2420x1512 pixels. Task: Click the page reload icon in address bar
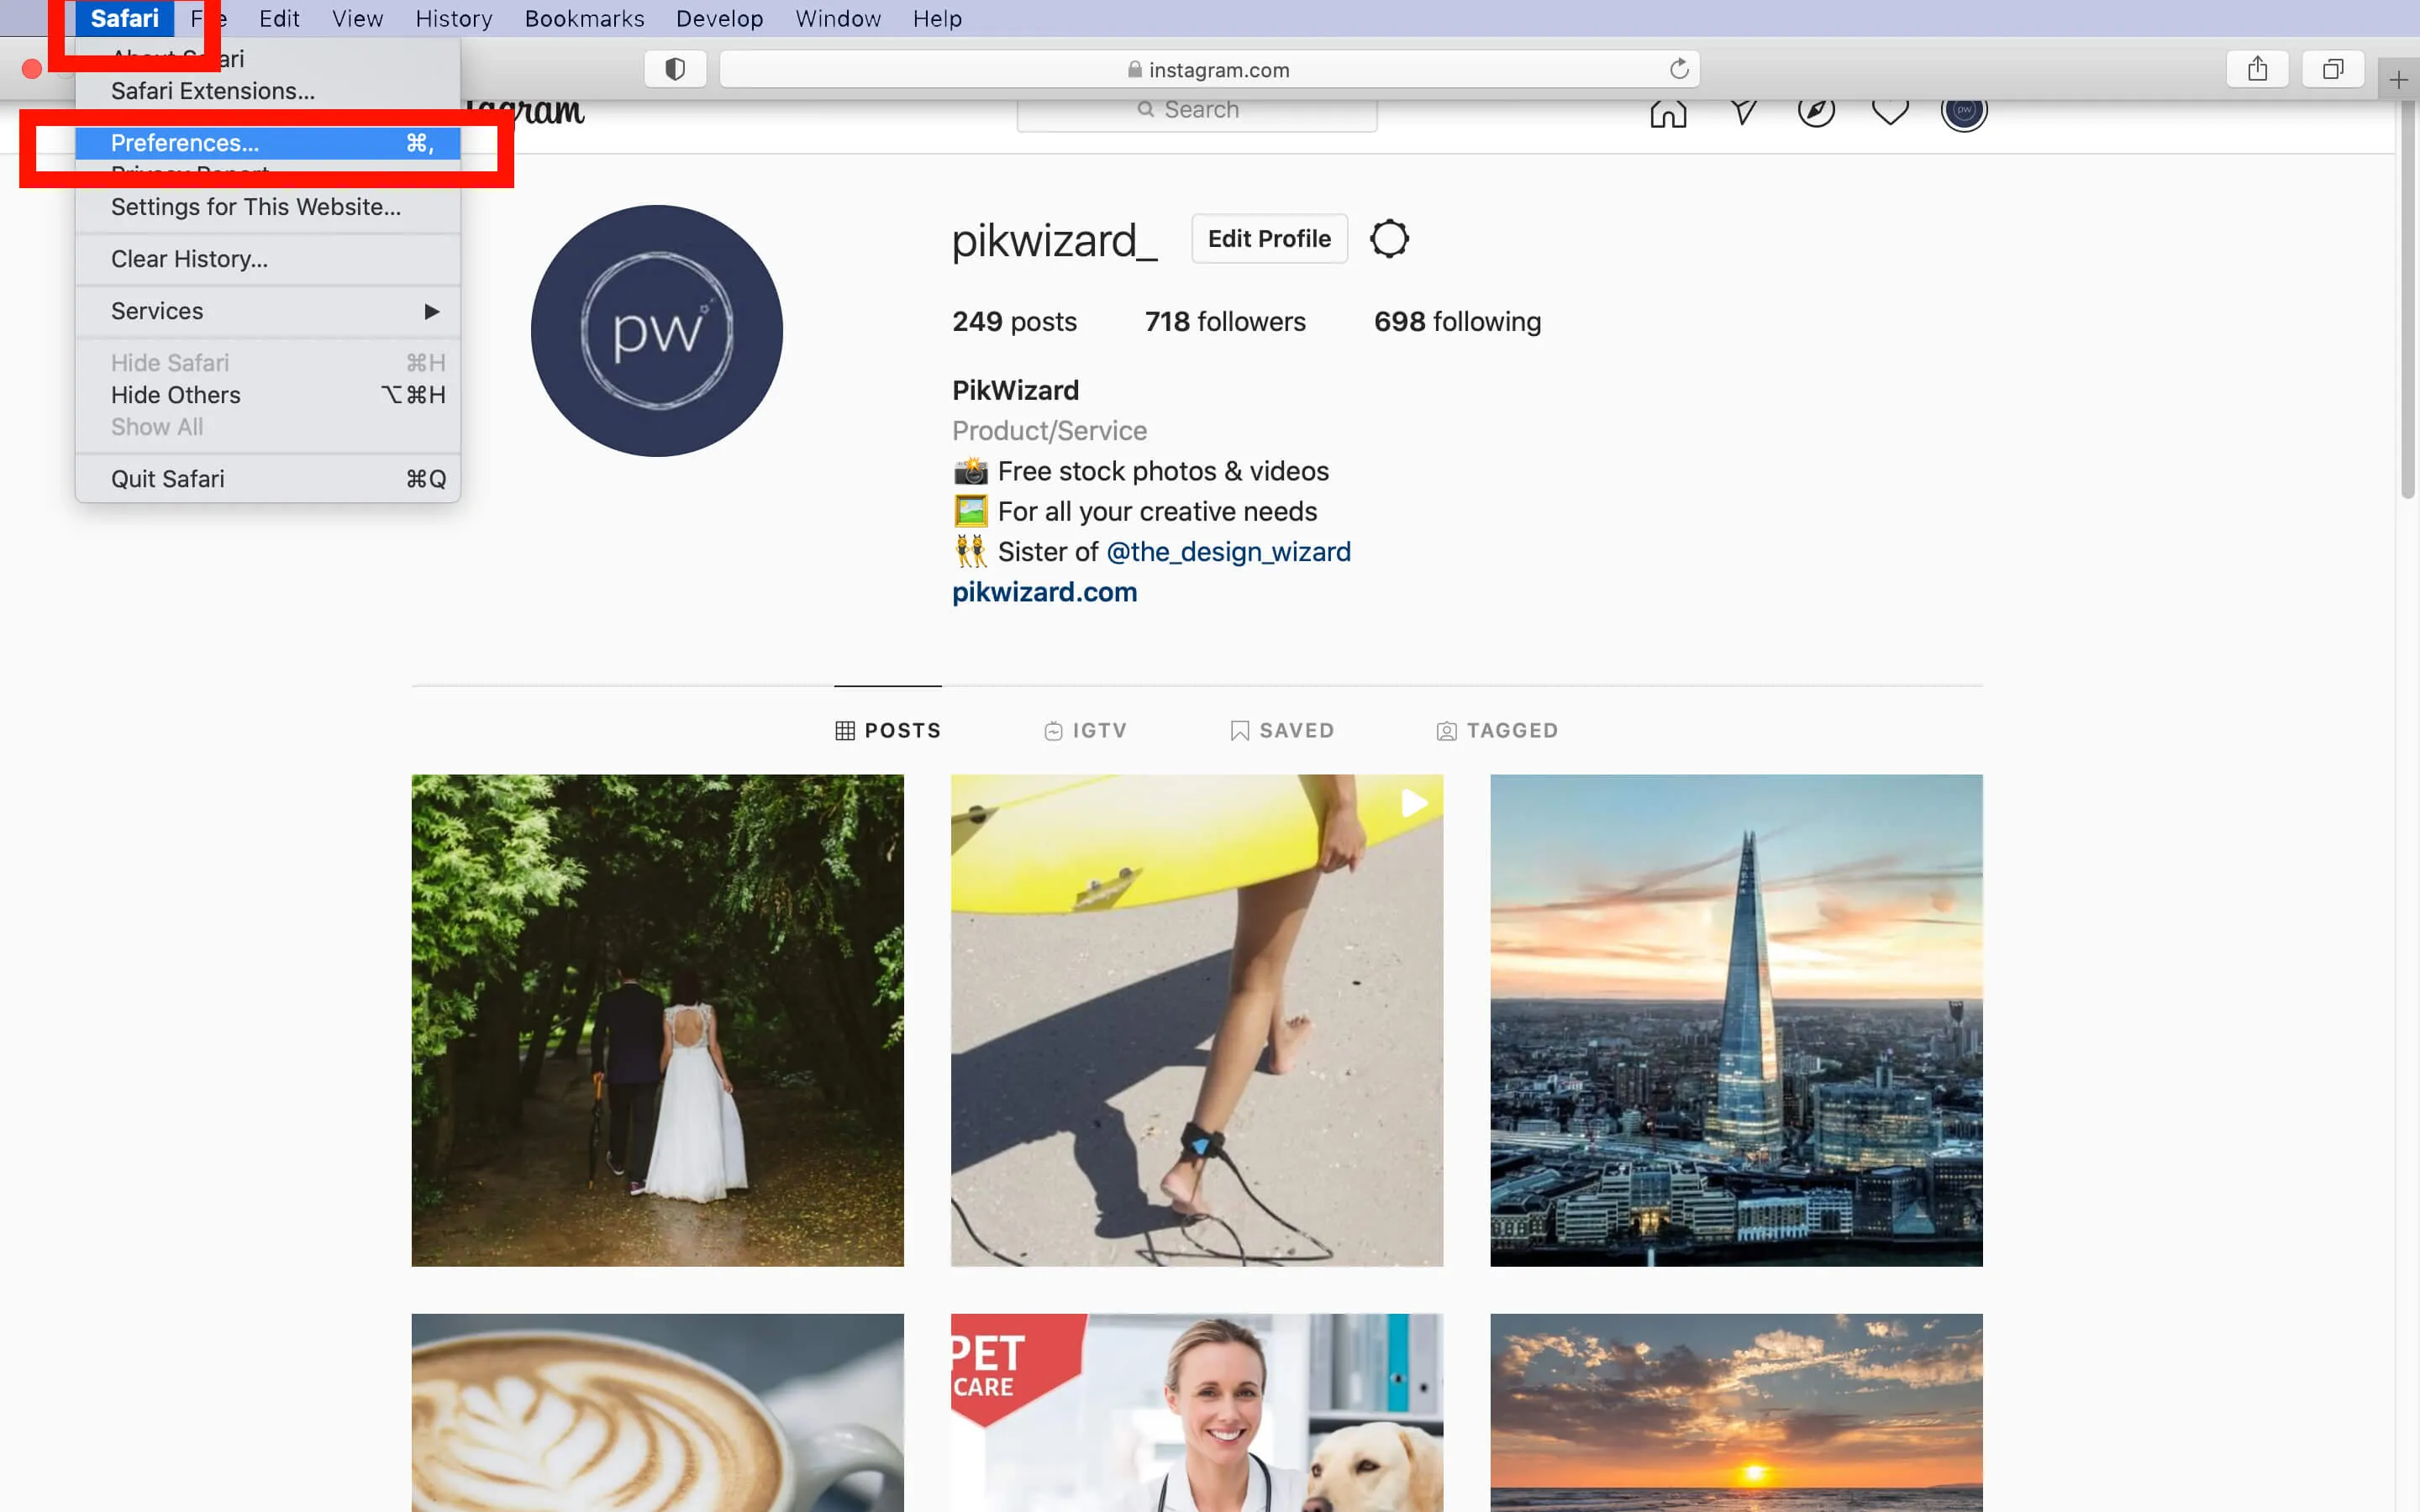point(1676,70)
